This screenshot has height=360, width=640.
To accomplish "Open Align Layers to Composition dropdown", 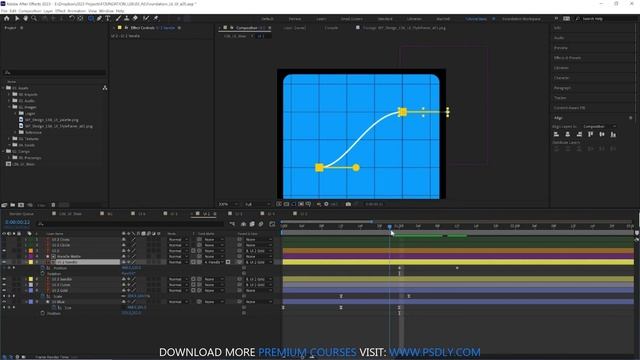I will 599,127.
